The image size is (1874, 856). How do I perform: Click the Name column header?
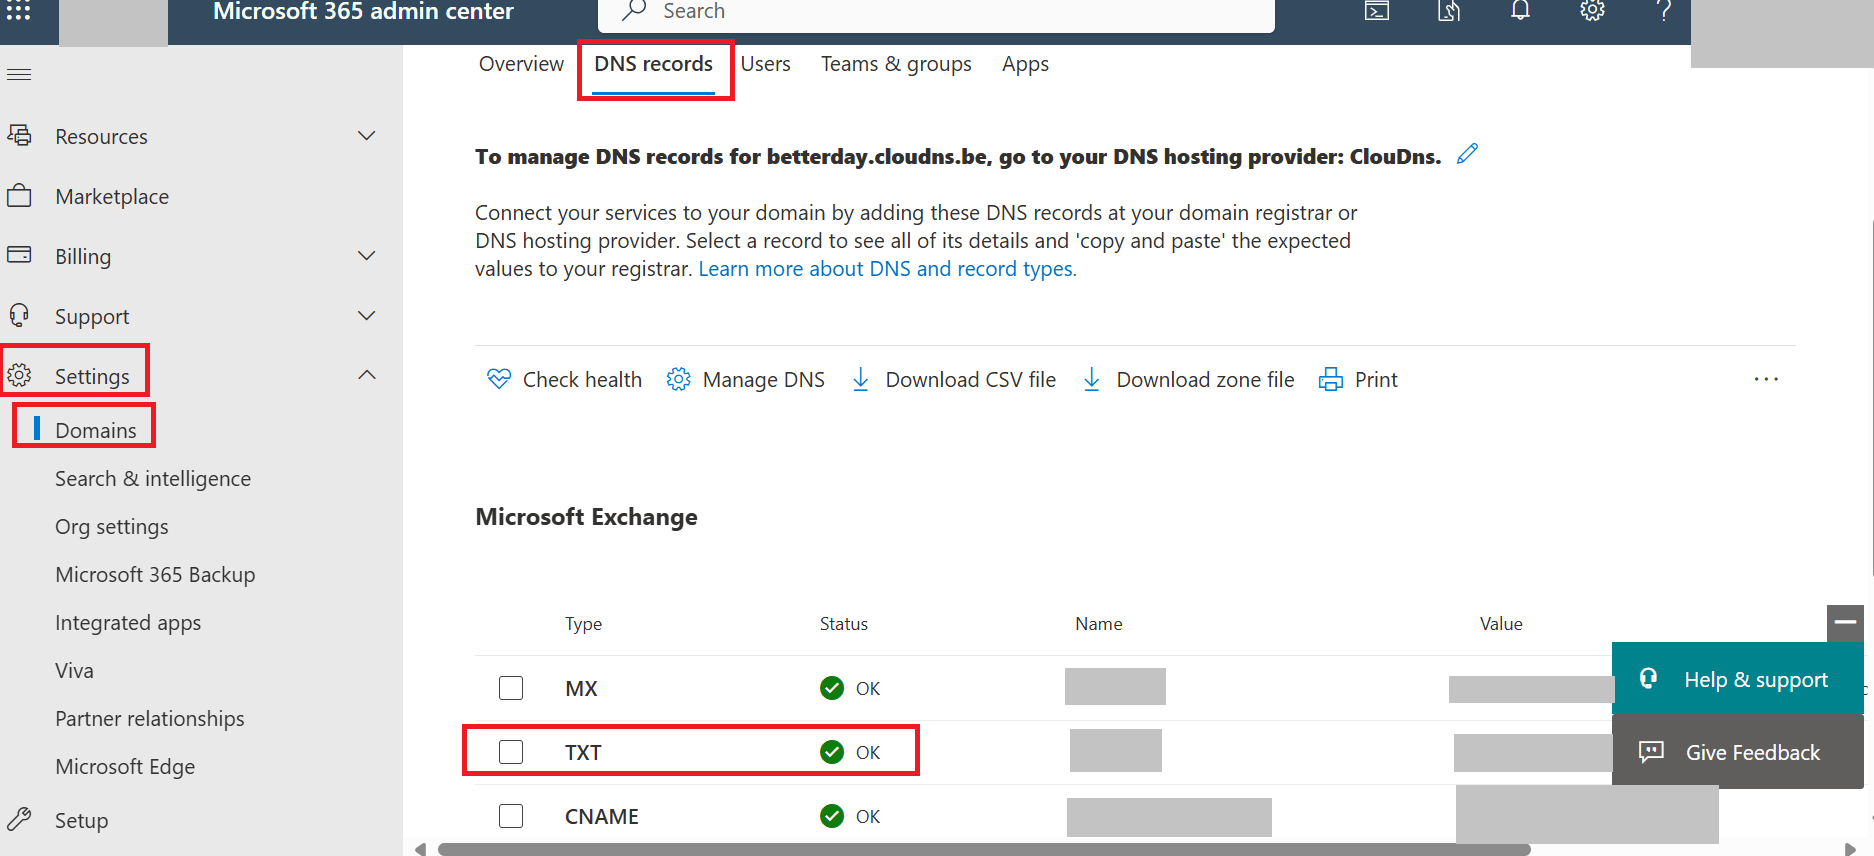pyautogui.click(x=1099, y=624)
